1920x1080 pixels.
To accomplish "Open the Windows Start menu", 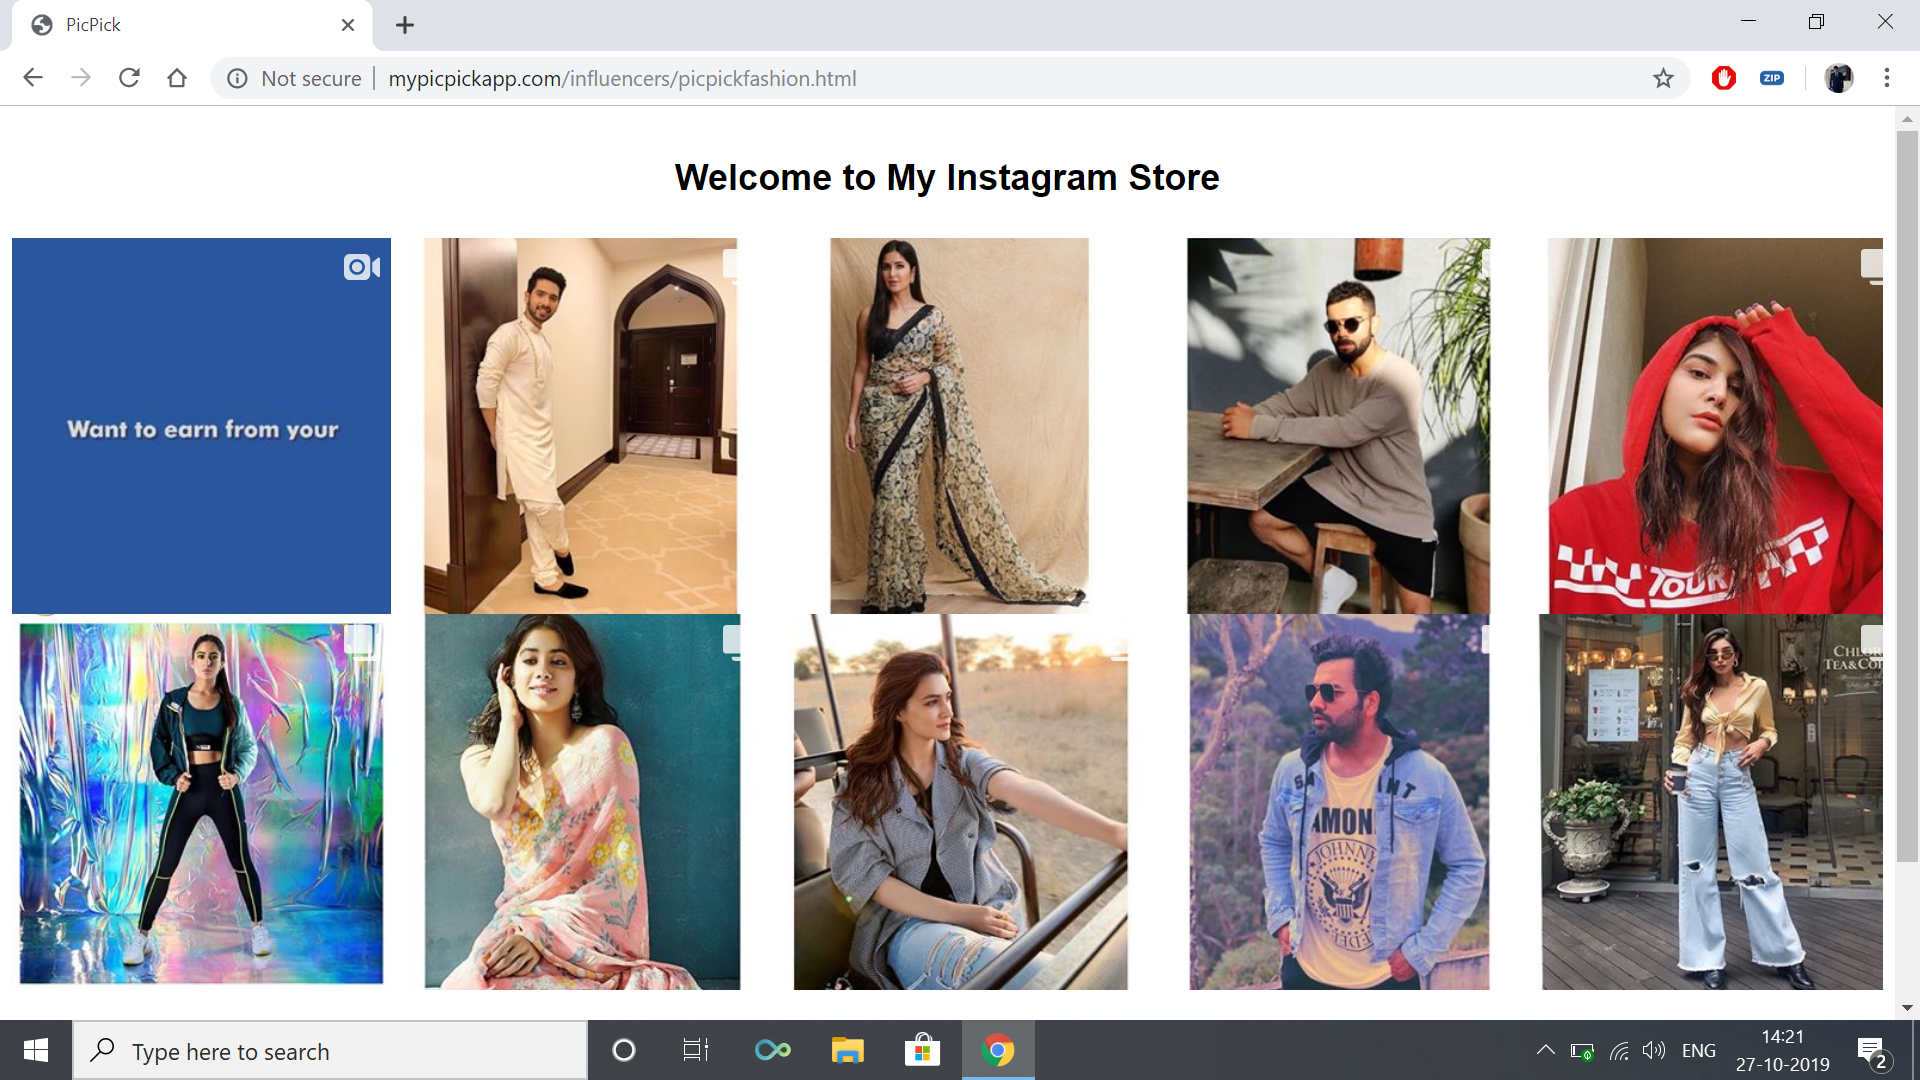I will (x=36, y=1050).
